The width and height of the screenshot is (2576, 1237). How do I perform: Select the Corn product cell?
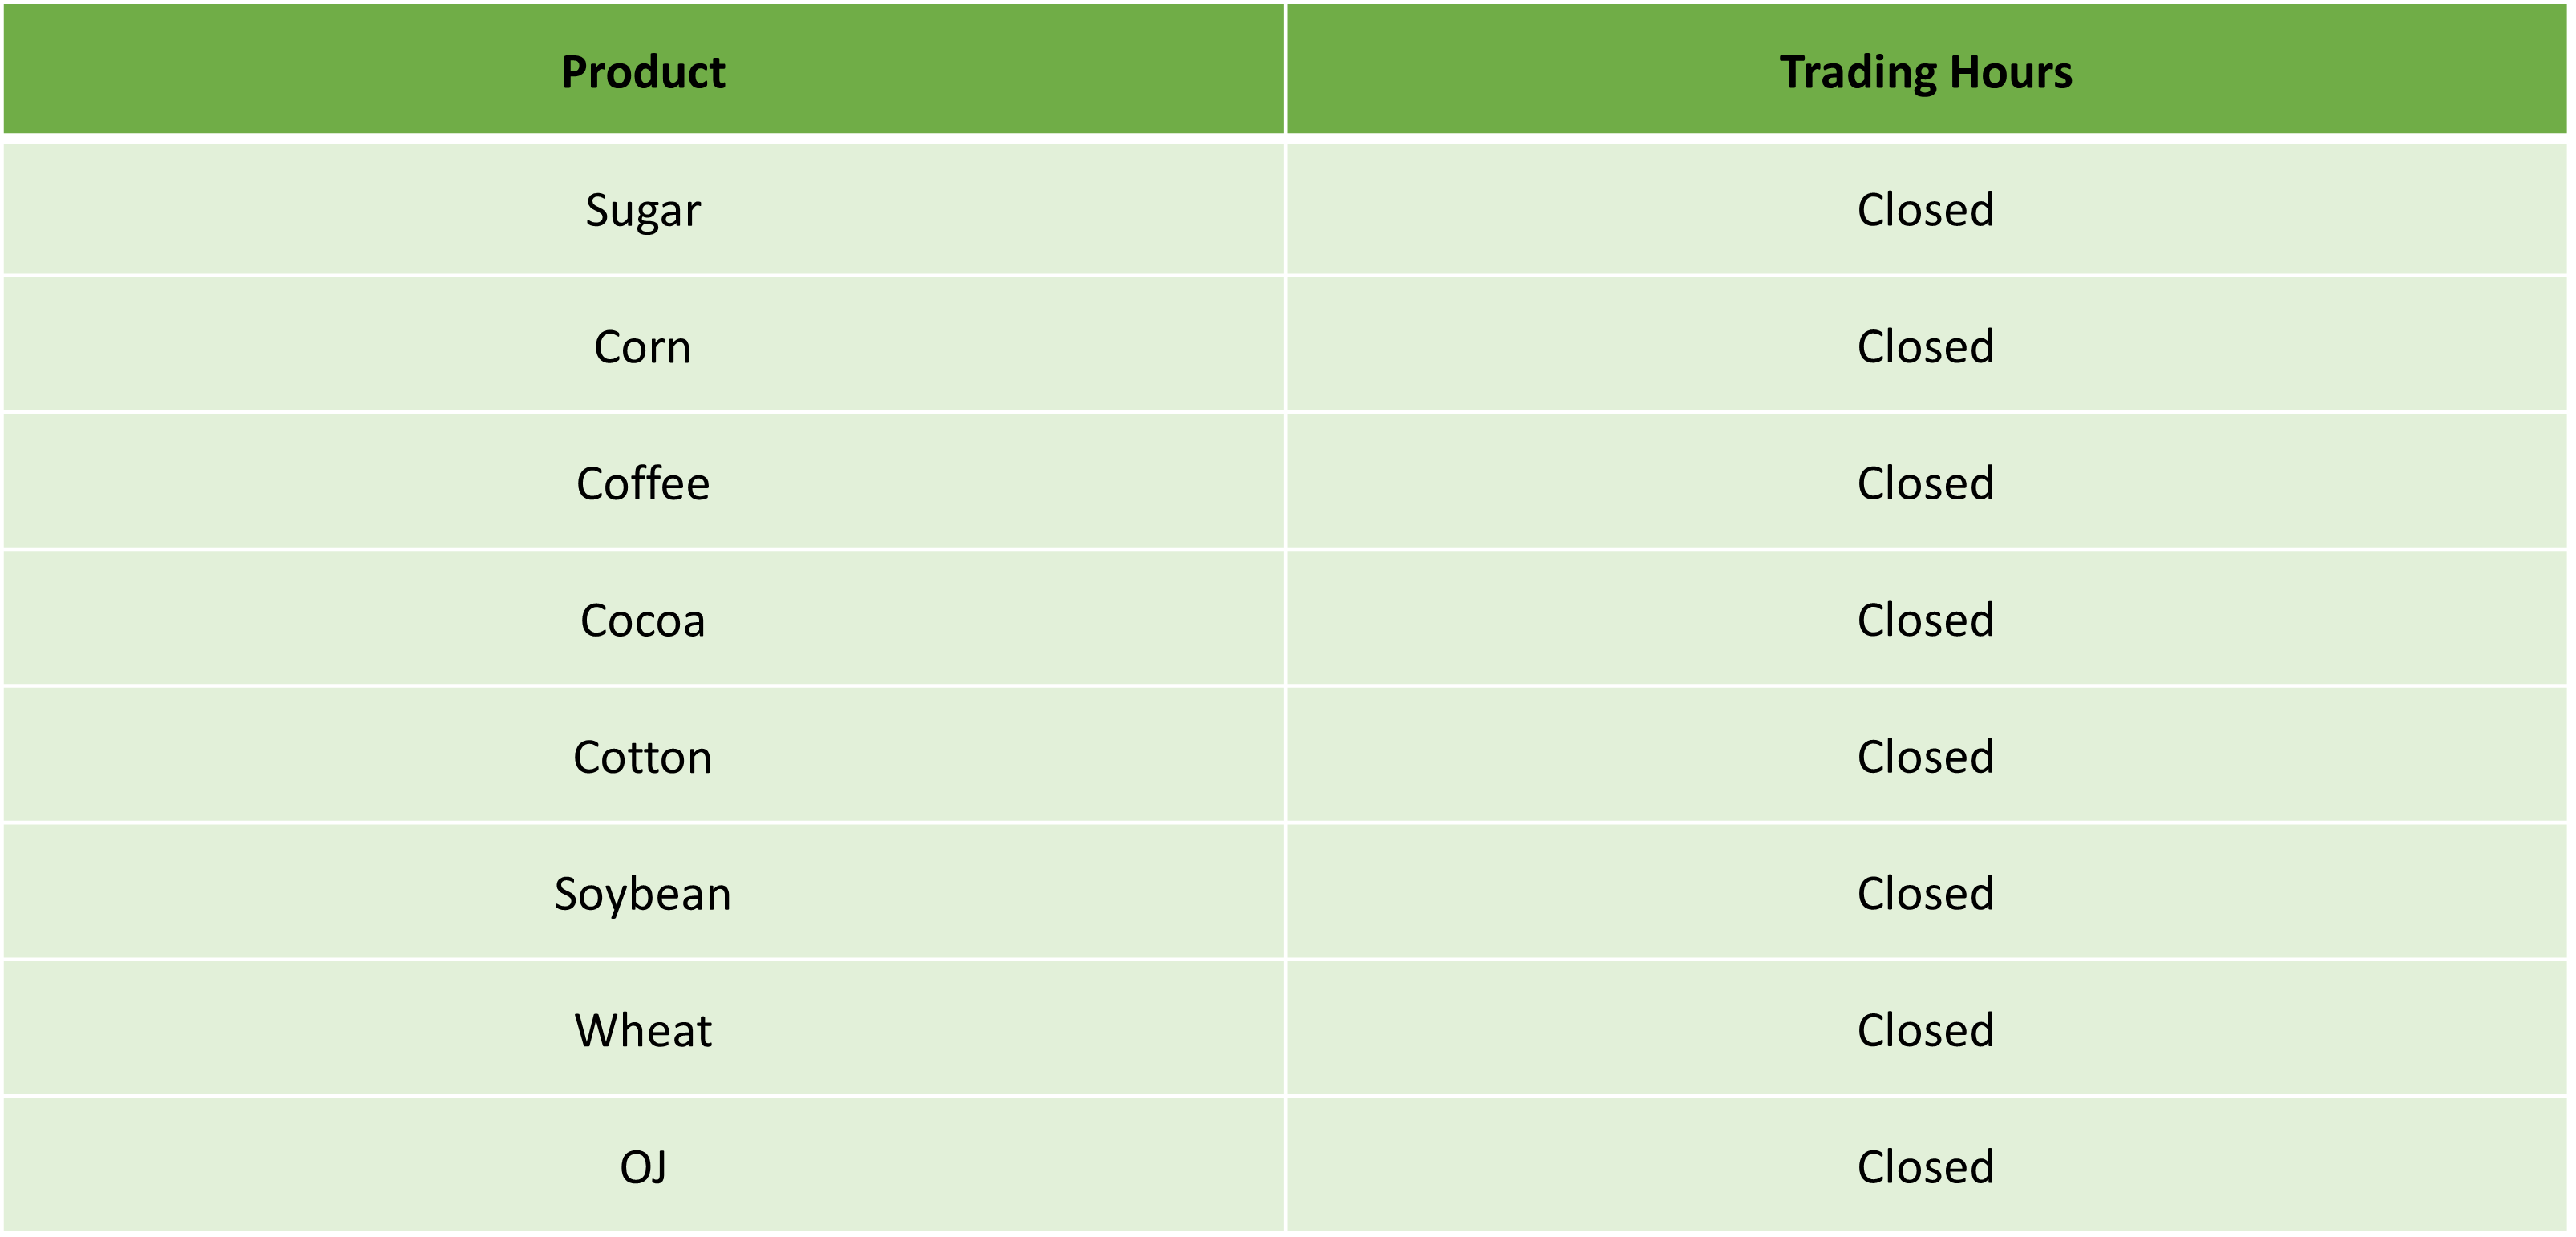(643, 345)
